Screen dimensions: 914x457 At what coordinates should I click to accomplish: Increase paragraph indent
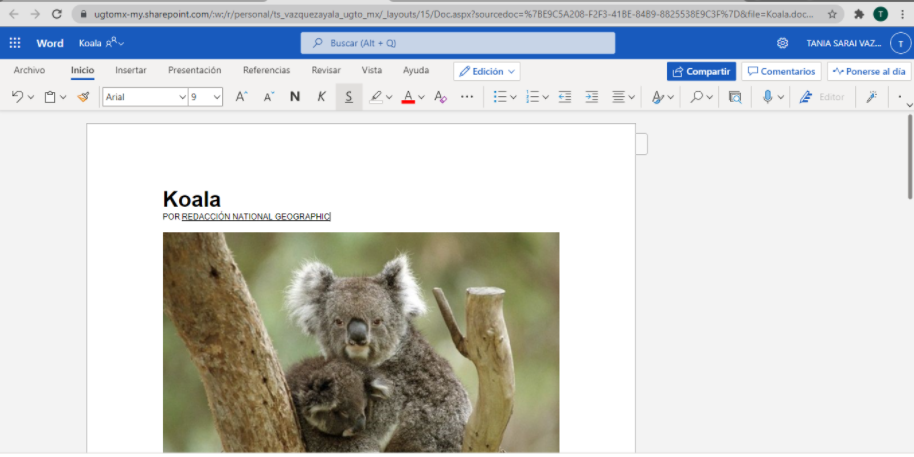point(592,97)
